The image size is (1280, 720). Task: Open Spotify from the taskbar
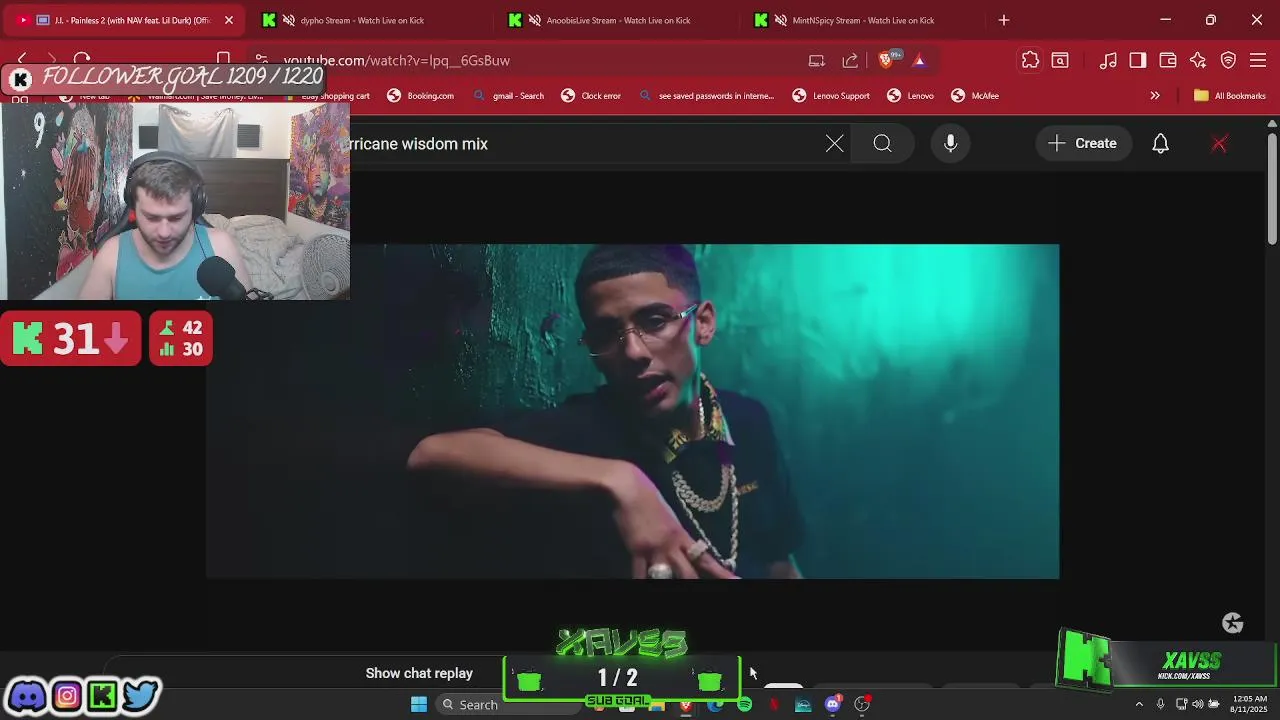tap(744, 704)
